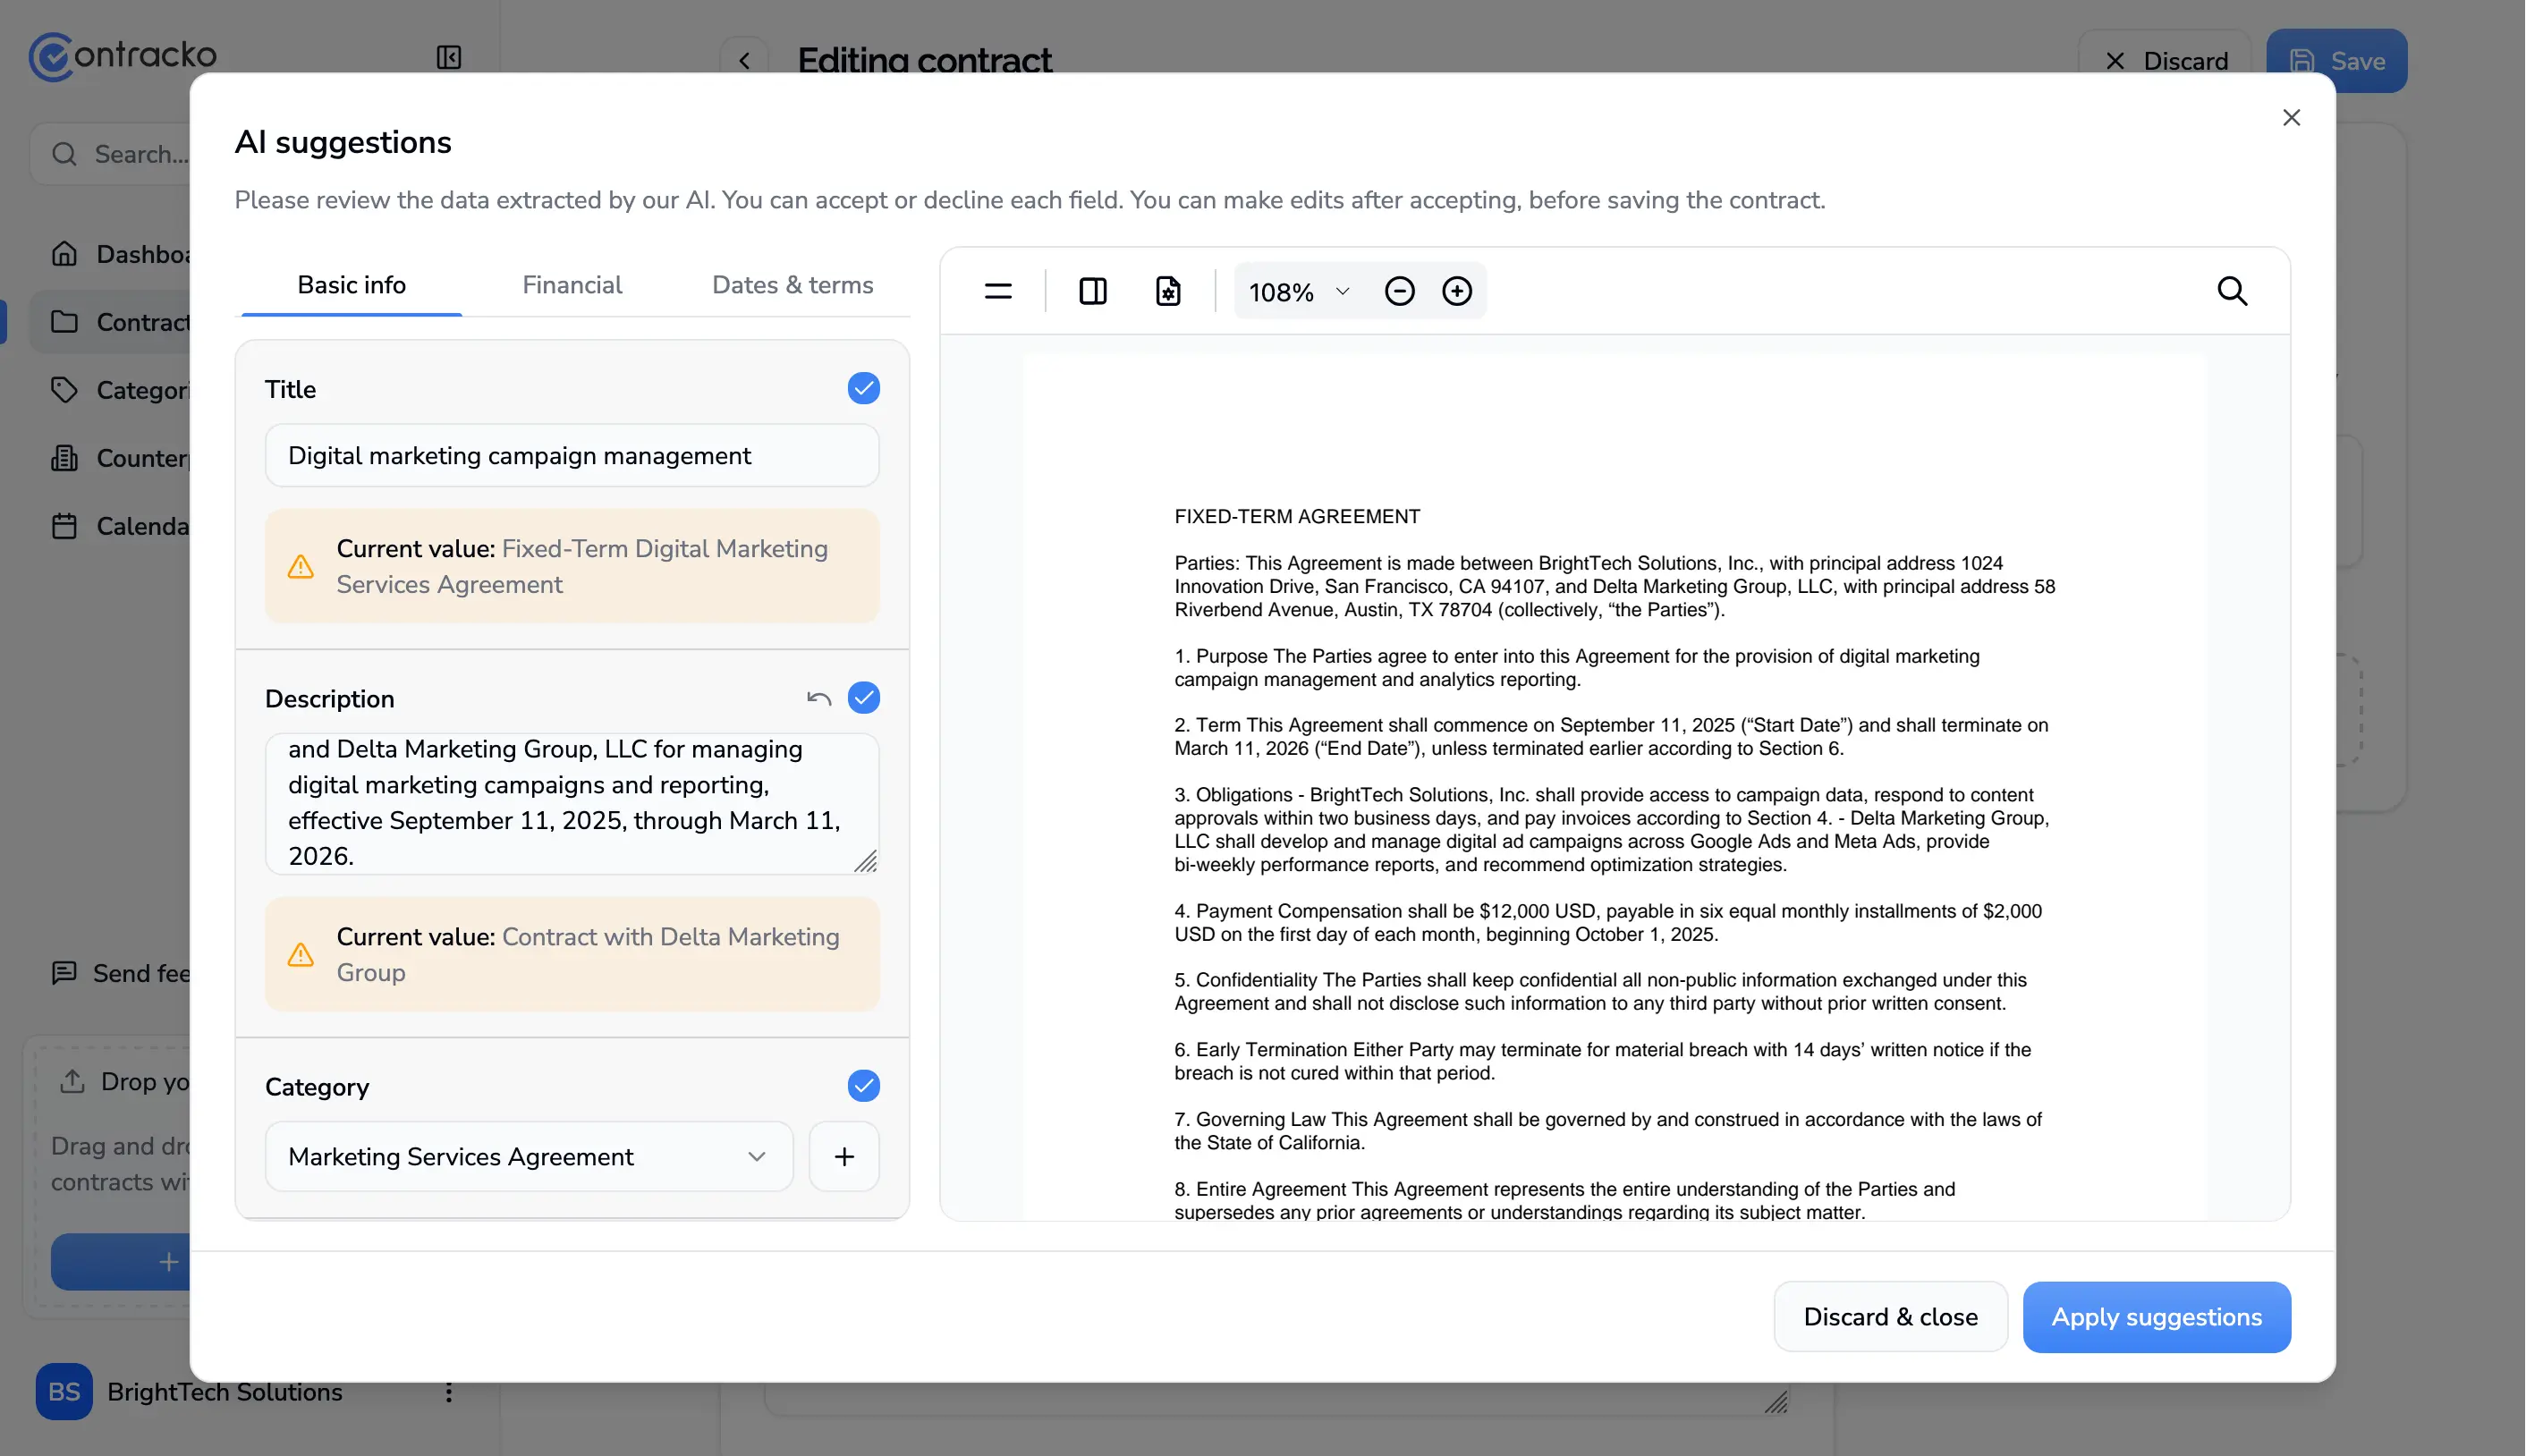The height and width of the screenshot is (1456, 2526).
Task: Click the document settings file icon
Action: pyautogui.click(x=1168, y=291)
